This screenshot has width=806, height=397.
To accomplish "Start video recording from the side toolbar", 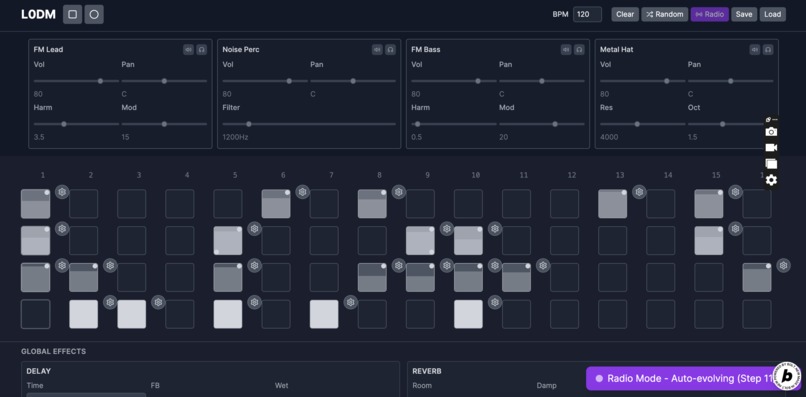I will pyautogui.click(x=771, y=148).
